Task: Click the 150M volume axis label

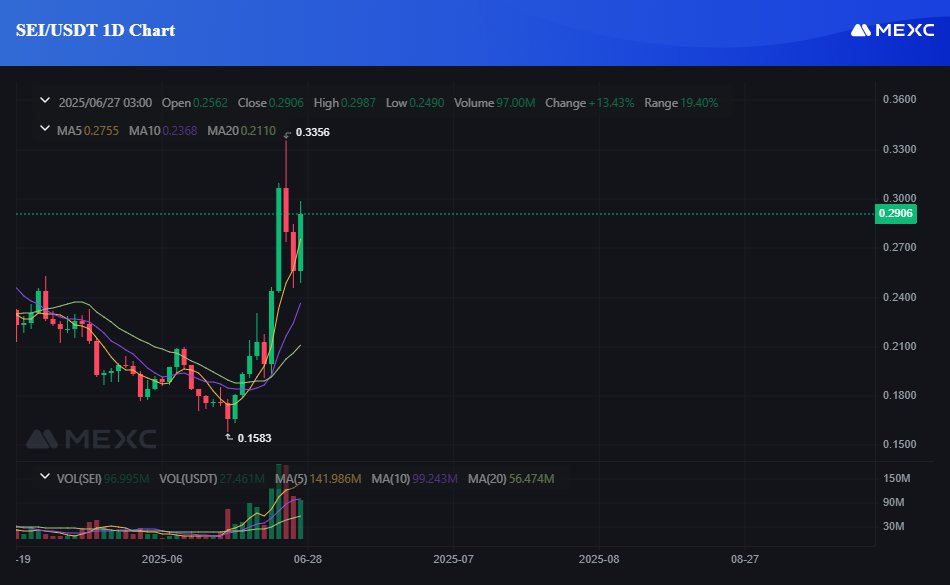Action: point(896,478)
